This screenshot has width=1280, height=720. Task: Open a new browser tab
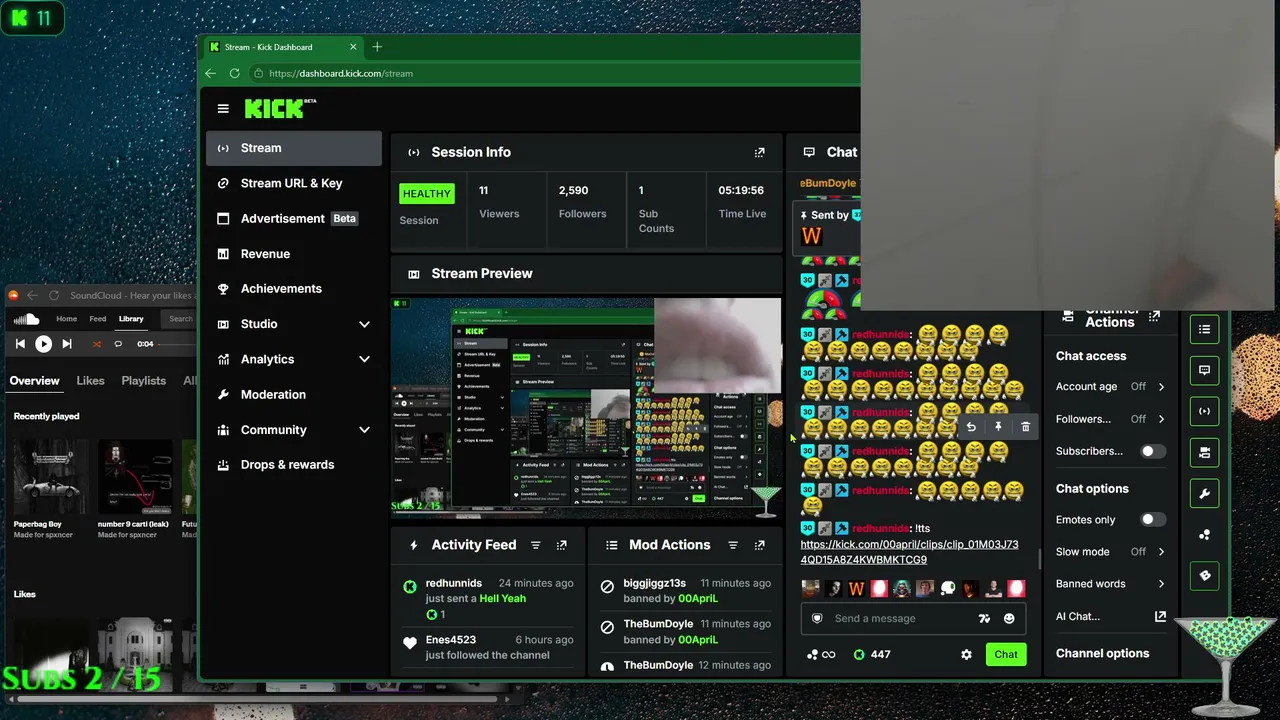[x=377, y=47]
